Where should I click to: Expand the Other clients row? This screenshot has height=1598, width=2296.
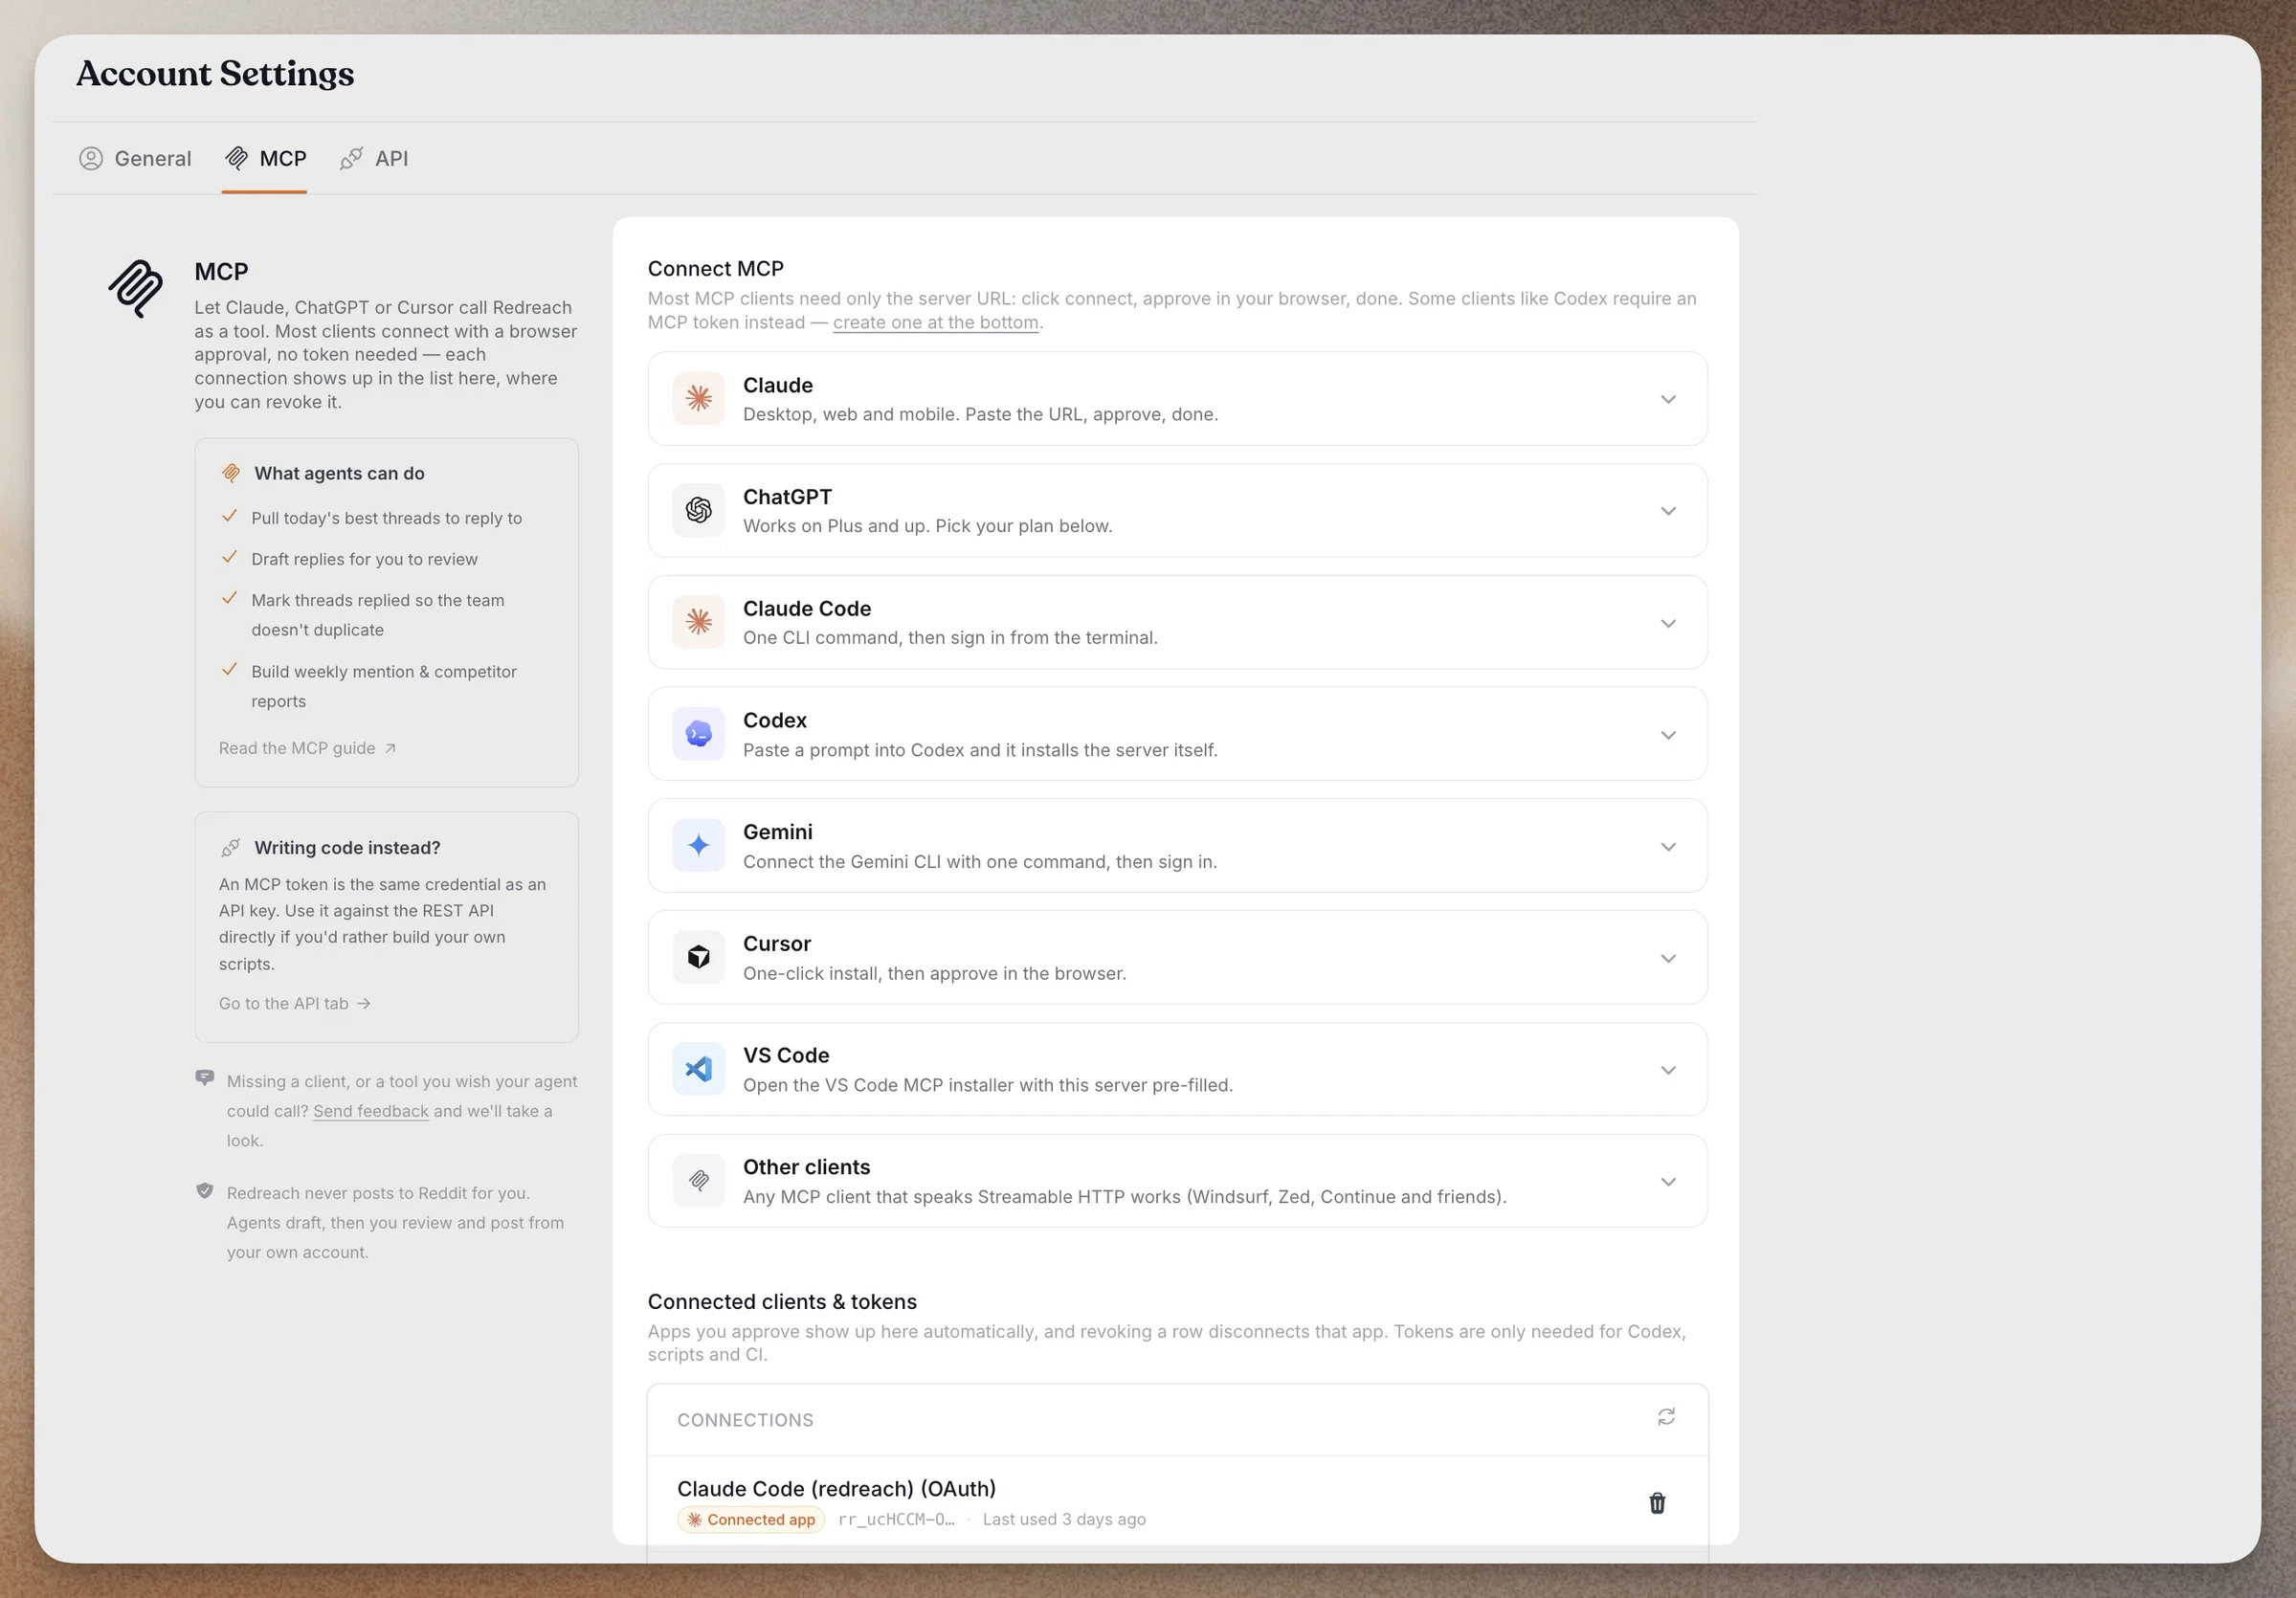point(1177,1181)
